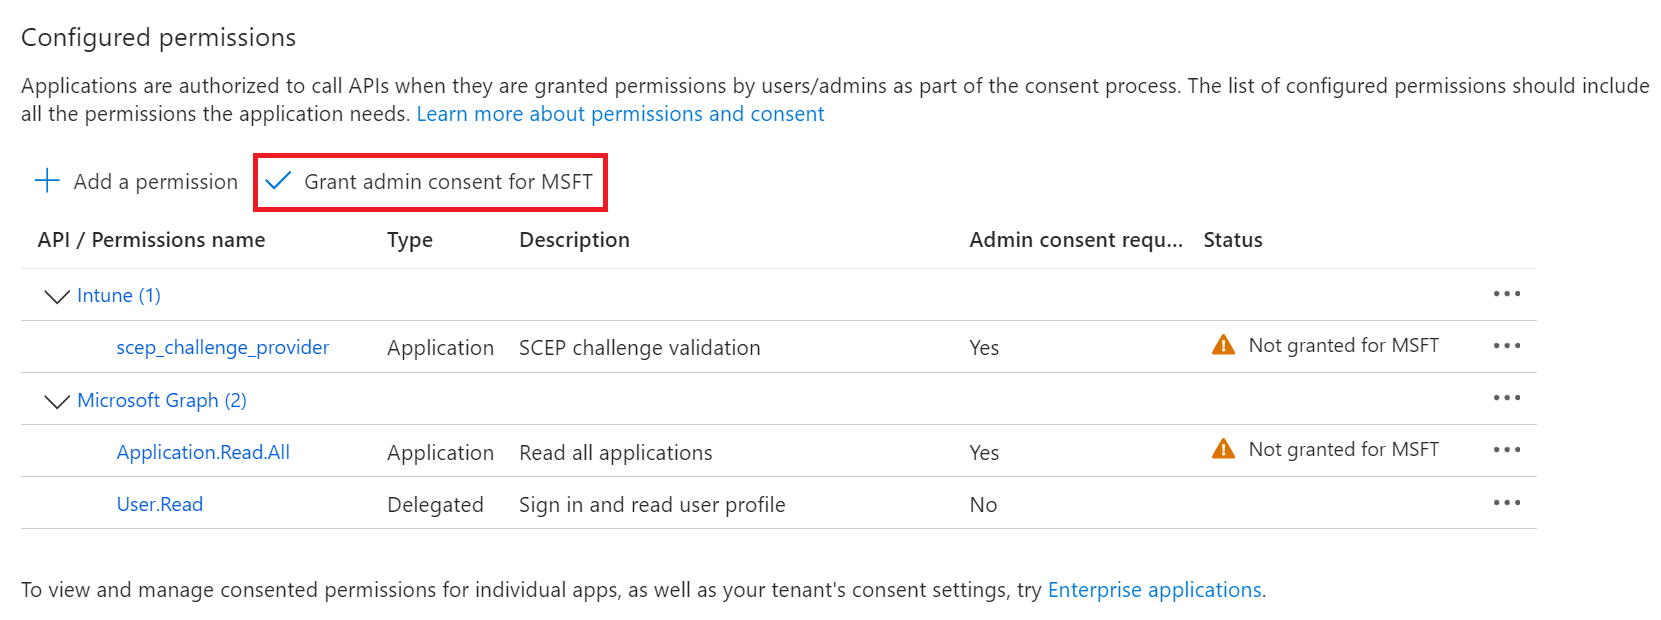Click the checkmark icon for Grant admin consent
Viewport: 1661px width, 620px height.
tap(277, 181)
